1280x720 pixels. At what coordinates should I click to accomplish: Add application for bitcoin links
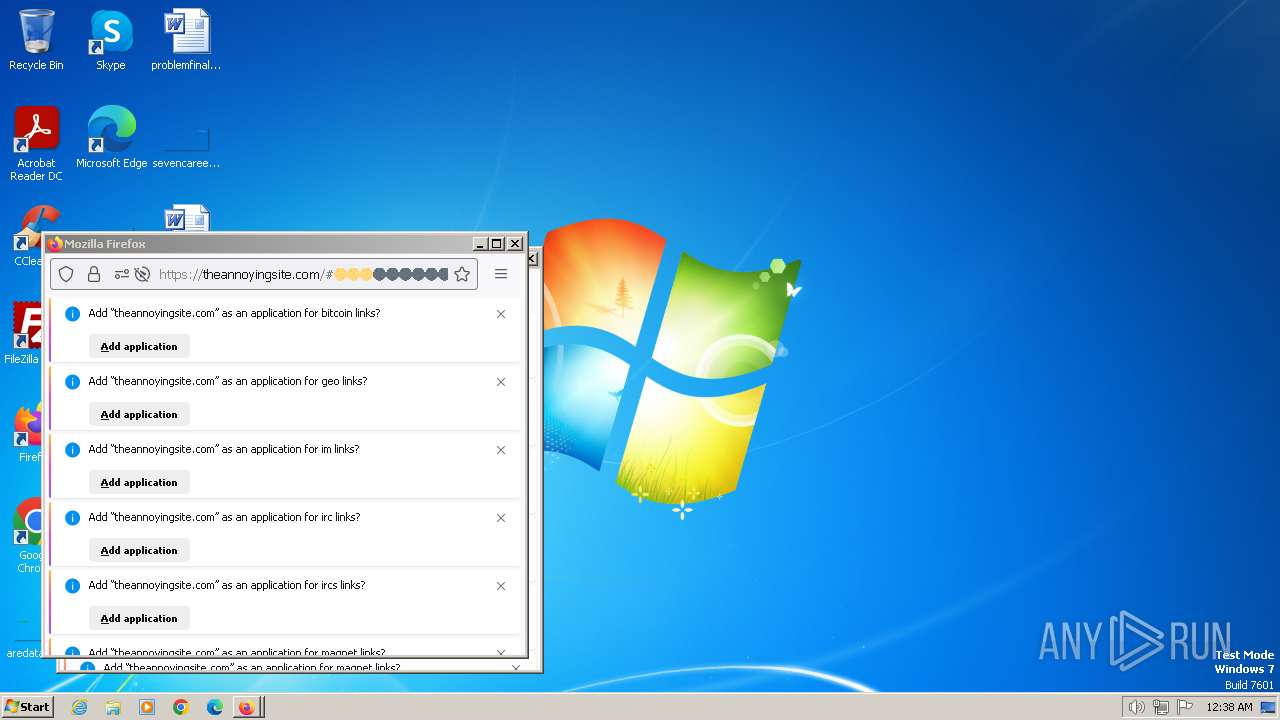139,346
